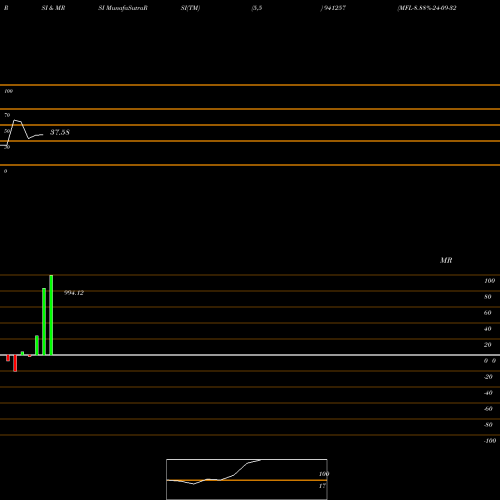Click the 'SI & MR' header text
The height and width of the screenshot is (500, 500).
point(53,8)
